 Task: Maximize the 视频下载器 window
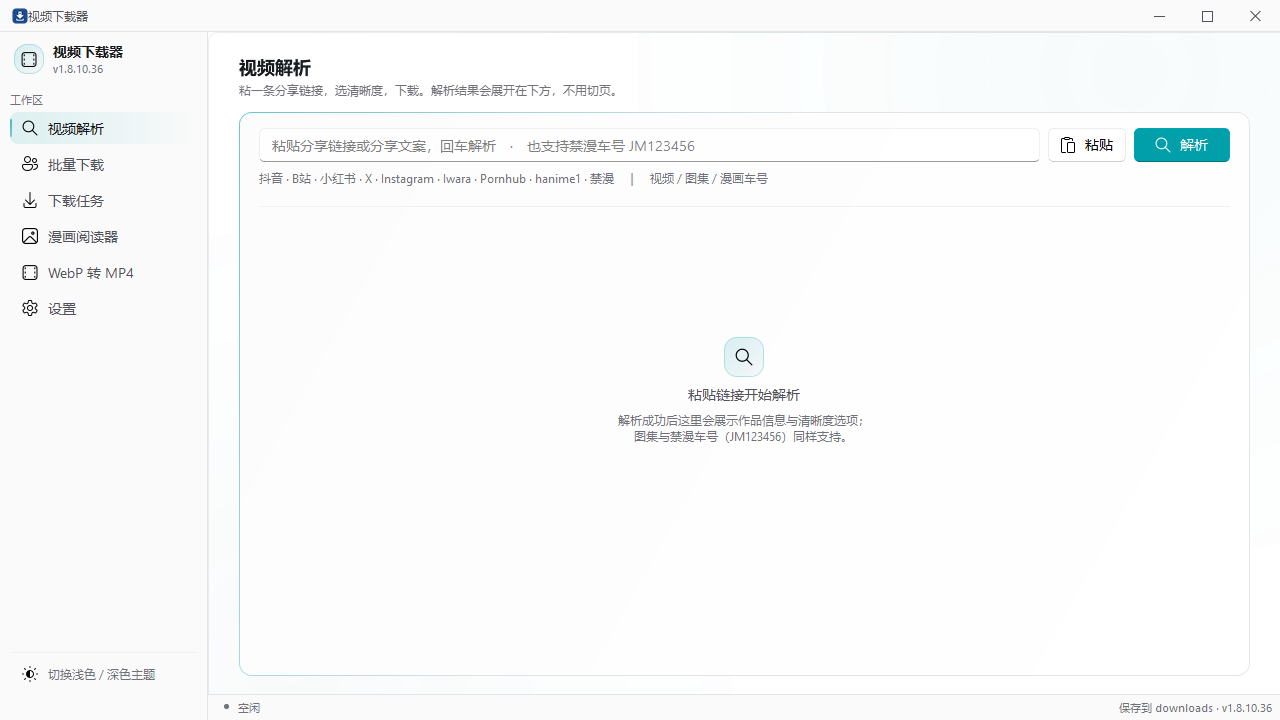coord(1208,16)
